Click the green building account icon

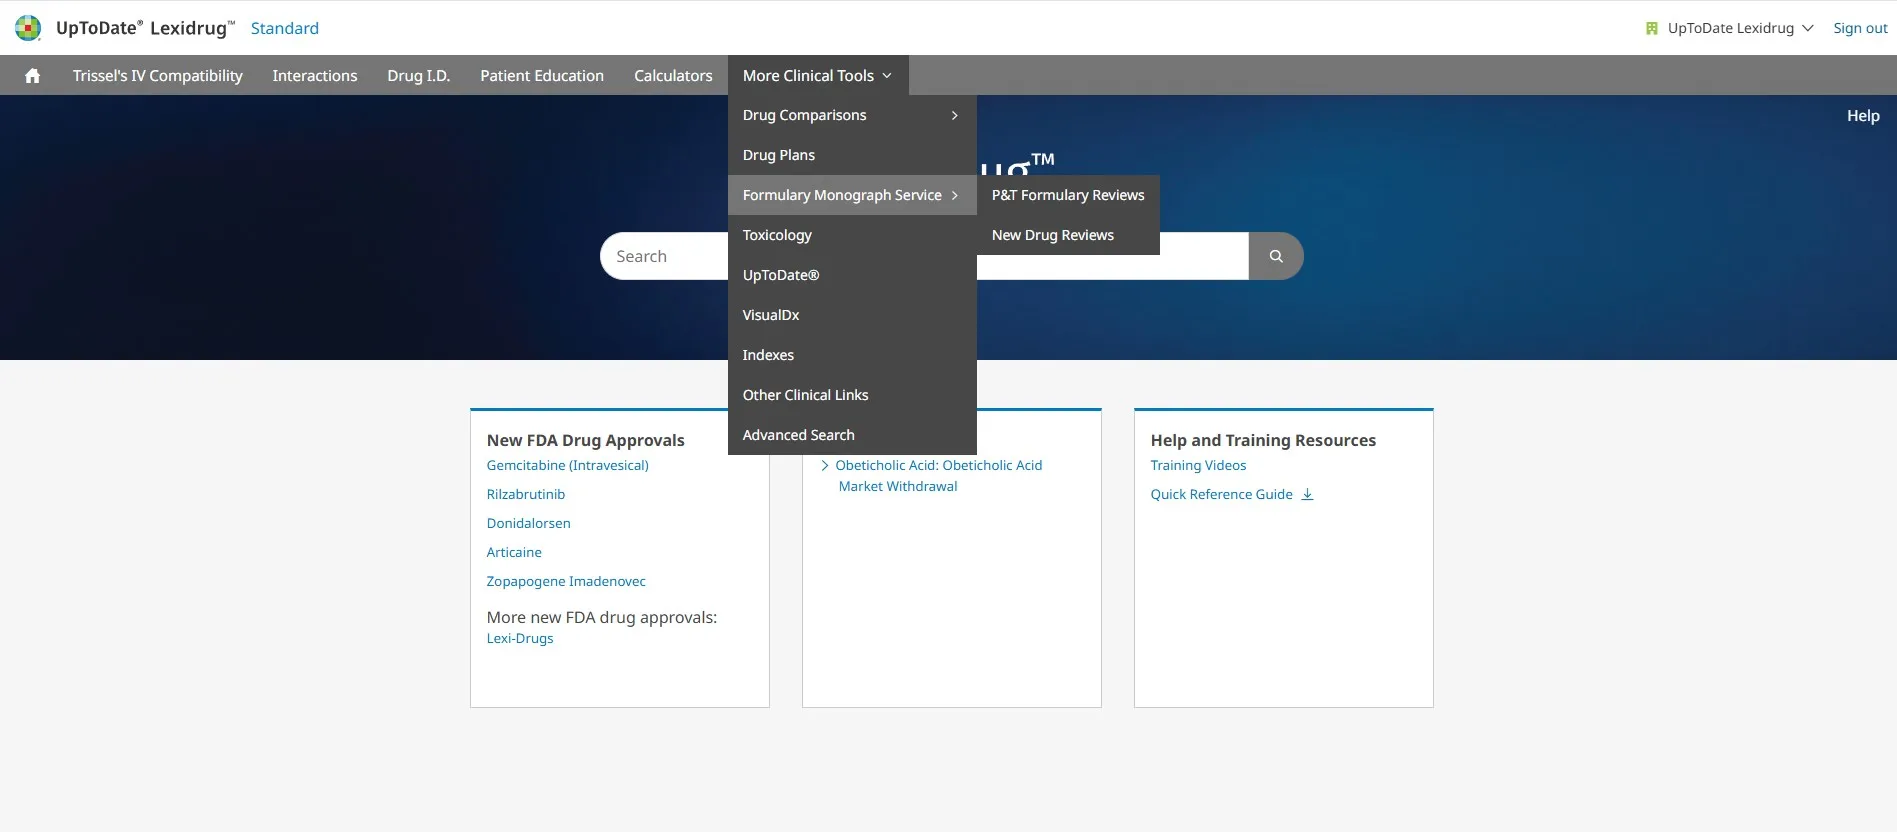pos(1652,28)
